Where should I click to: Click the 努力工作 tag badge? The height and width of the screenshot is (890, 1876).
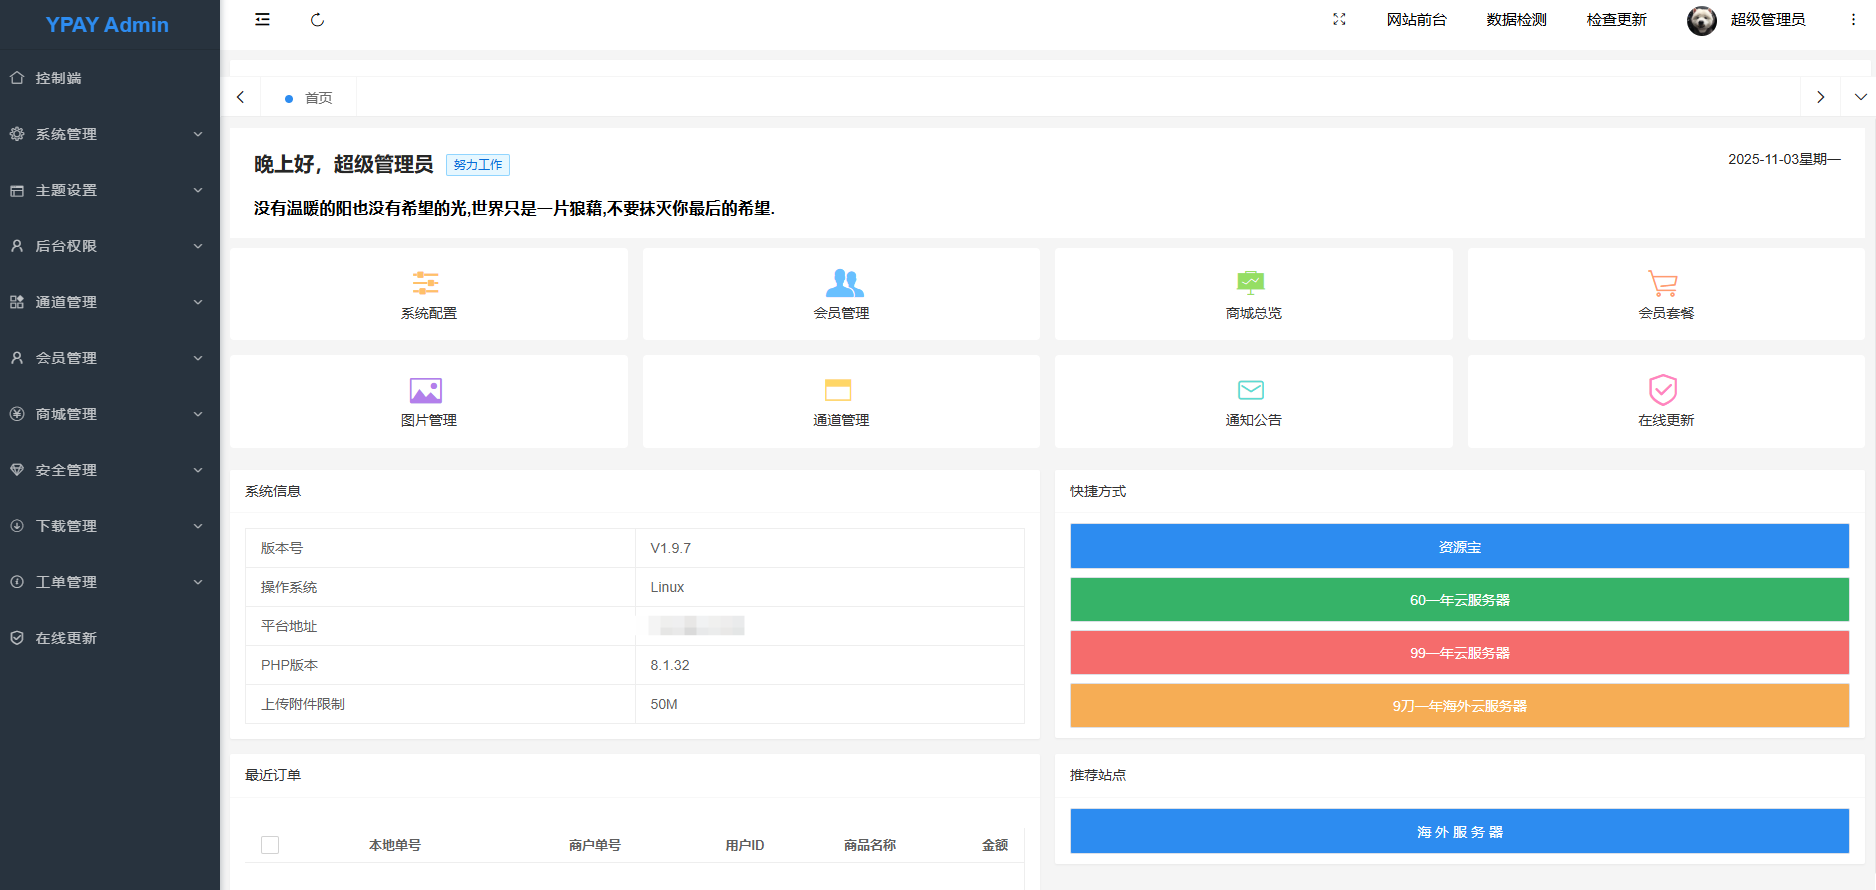(x=478, y=165)
